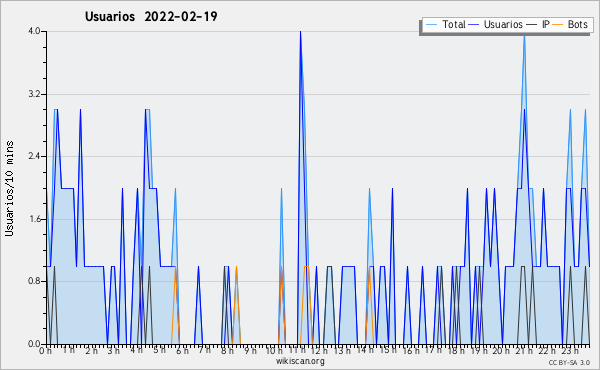
Task: Click the '14 h' x-axis label
Action: tap(365, 350)
